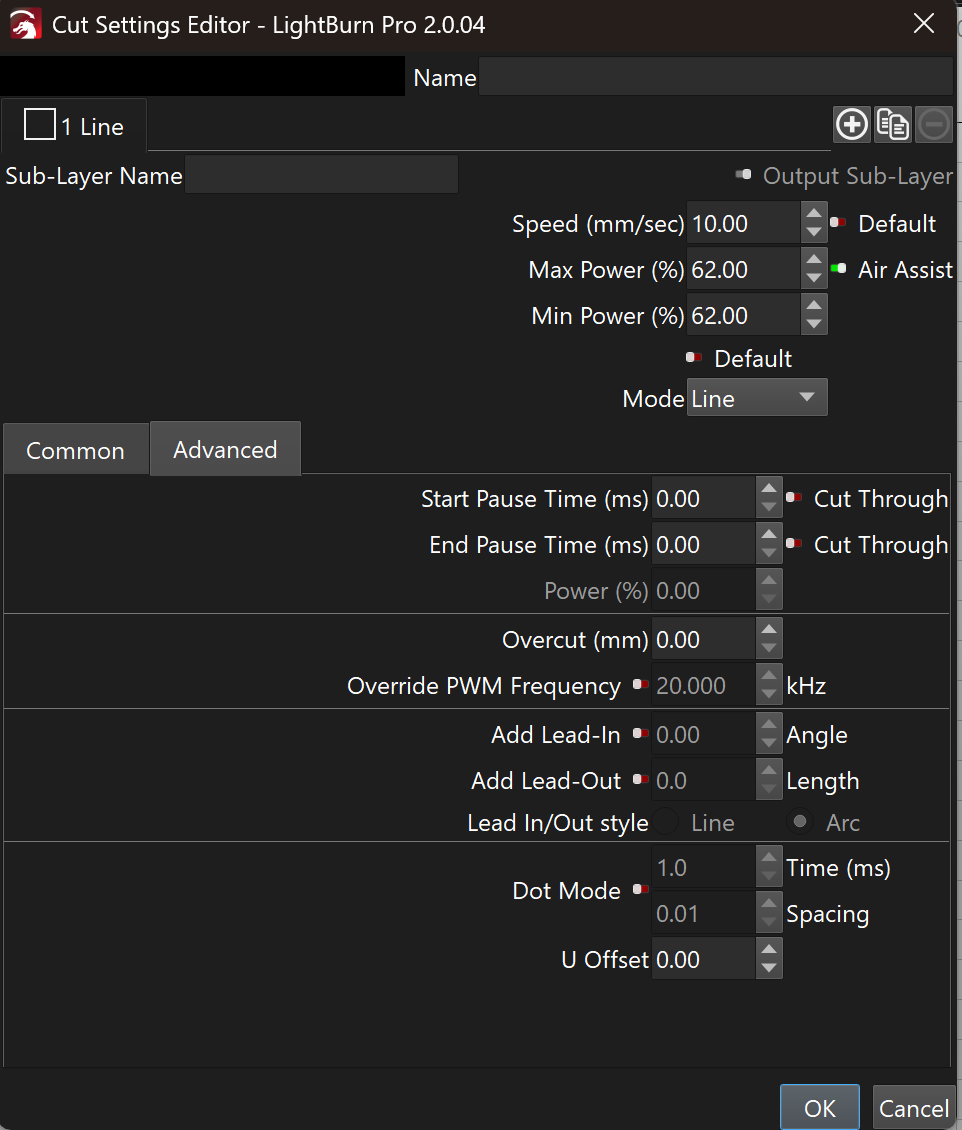Screen dimensions: 962x1130
Task: Click the 1 Line layer color swatch
Action: [x=39, y=126]
